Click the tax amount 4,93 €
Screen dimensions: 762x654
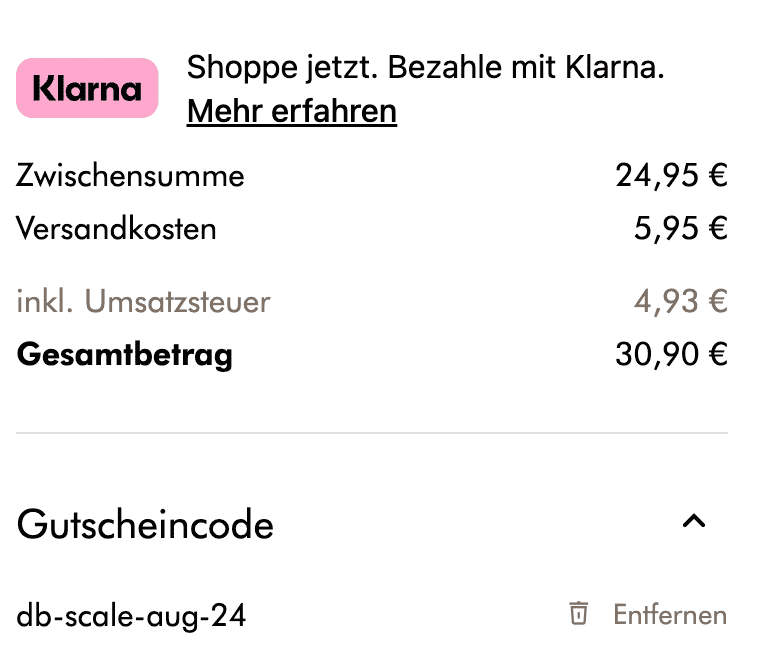coord(681,301)
